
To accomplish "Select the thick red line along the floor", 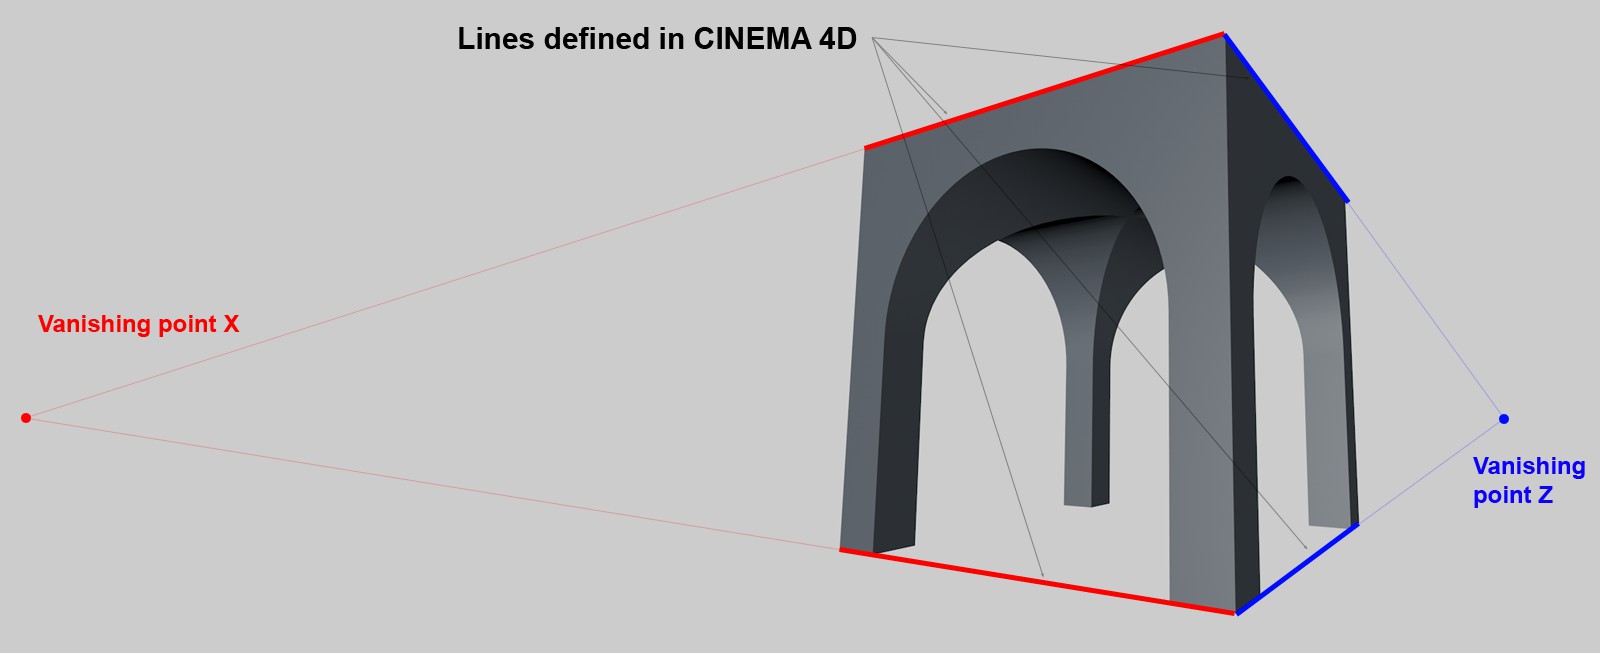I will (1037, 581).
